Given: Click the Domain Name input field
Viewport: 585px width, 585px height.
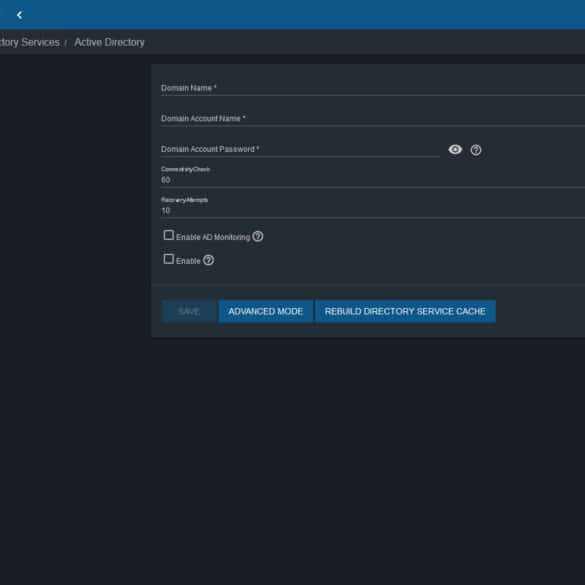Looking at the screenshot, I should tap(373, 88).
